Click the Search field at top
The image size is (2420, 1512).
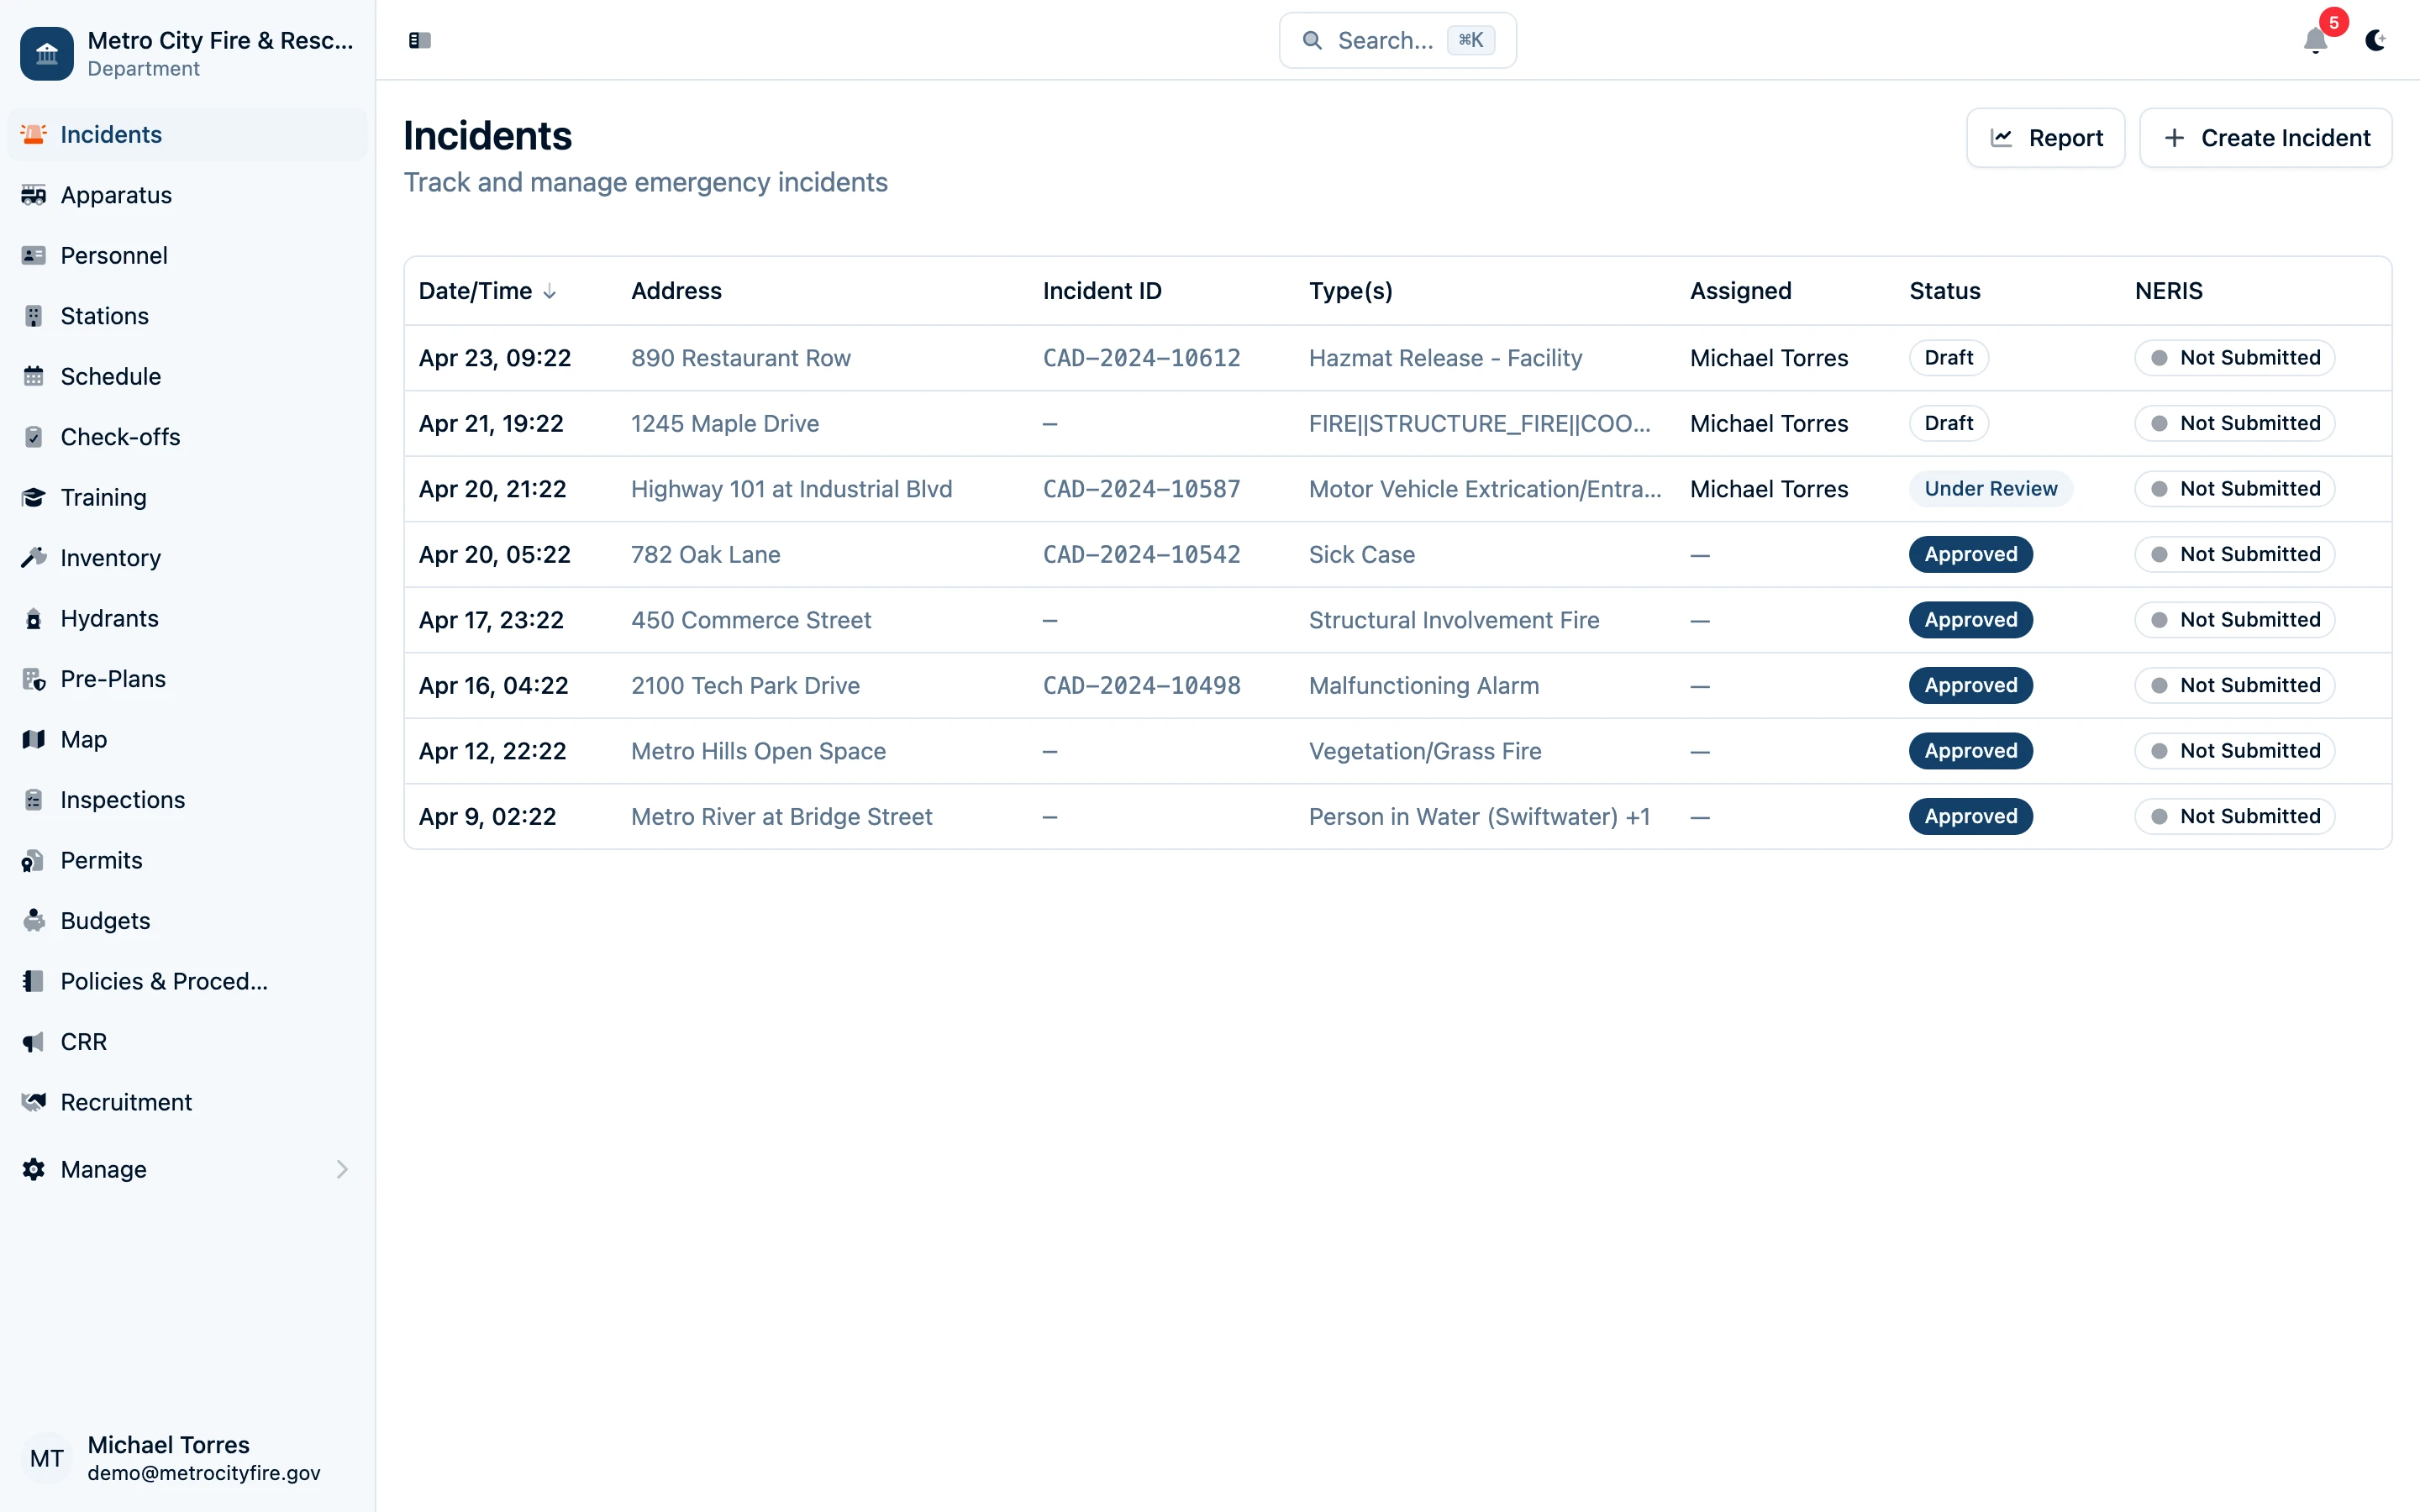1396,40
